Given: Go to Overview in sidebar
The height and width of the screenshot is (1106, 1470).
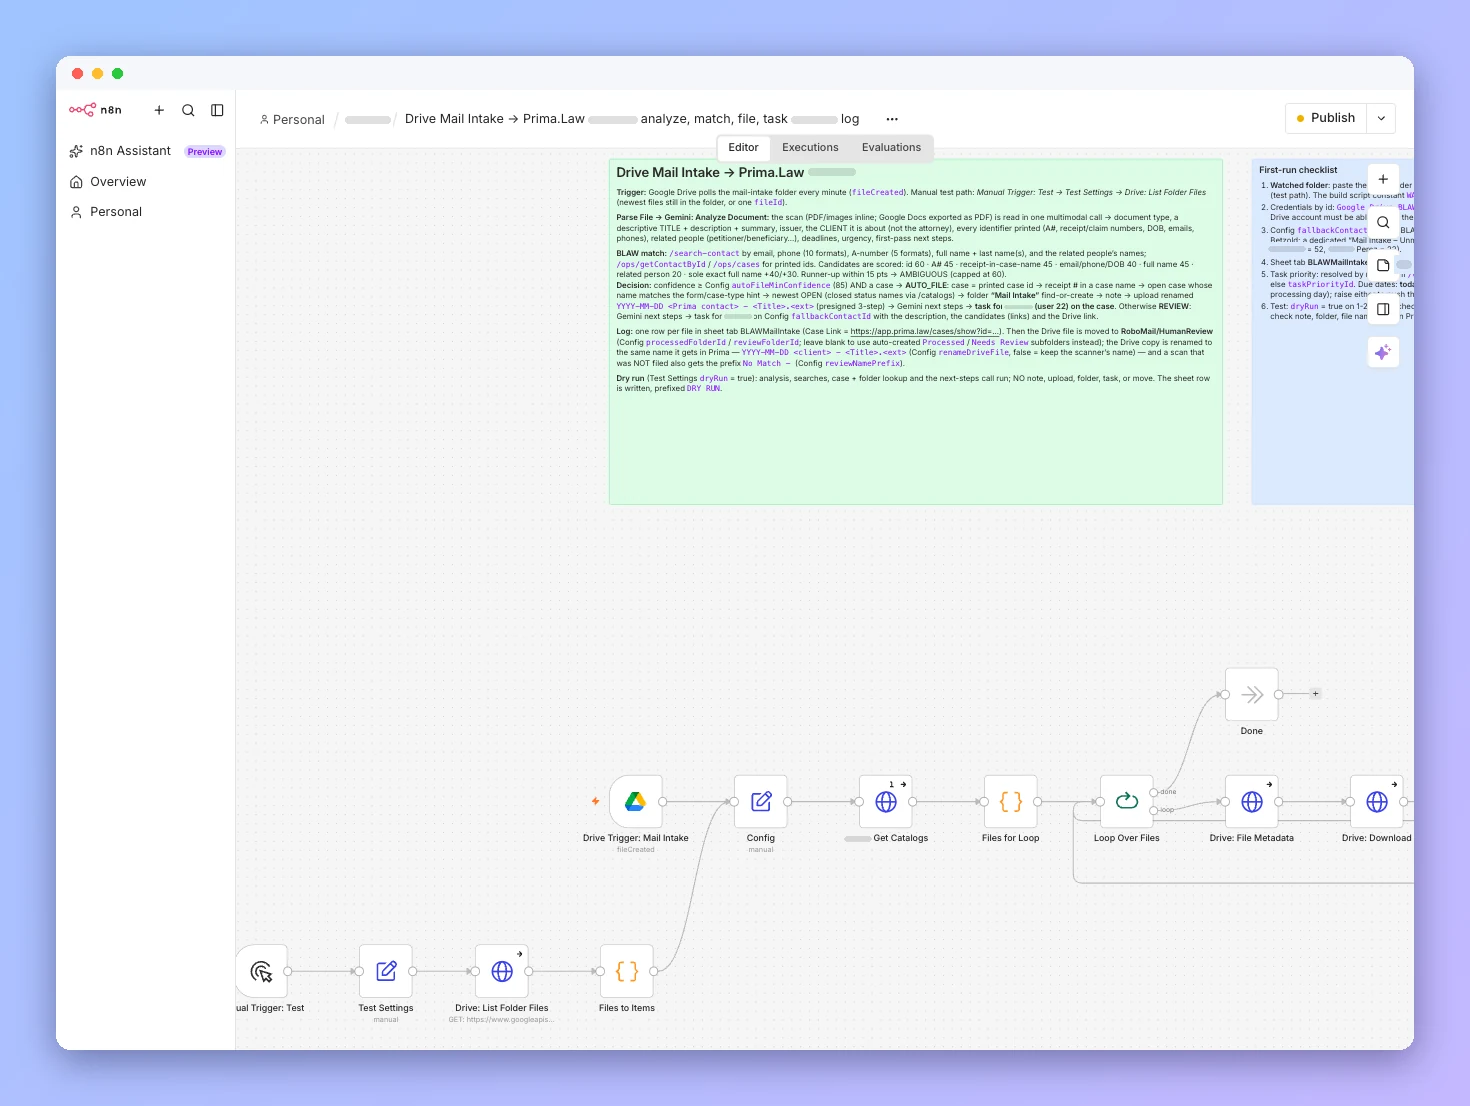Looking at the screenshot, I should (x=118, y=182).
